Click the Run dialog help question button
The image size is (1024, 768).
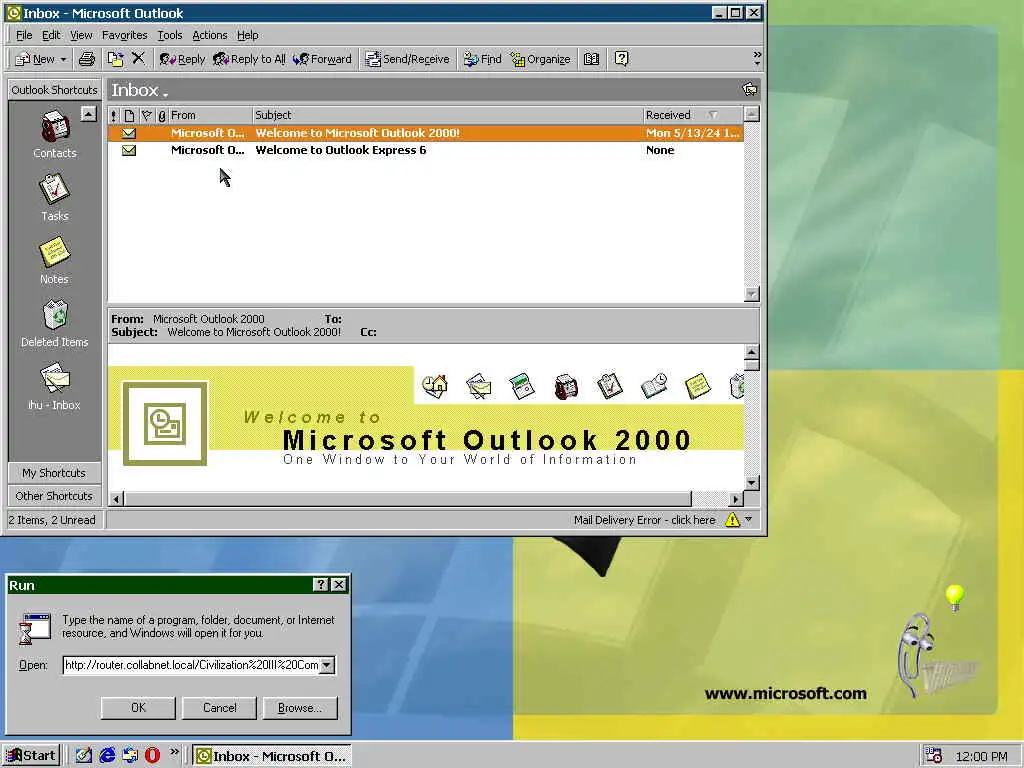pos(321,585)
